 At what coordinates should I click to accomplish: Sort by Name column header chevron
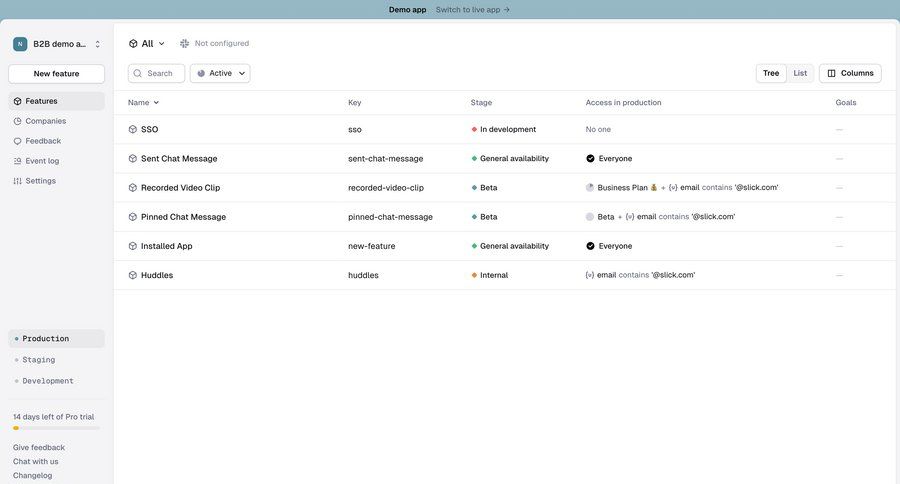(x=156, y=103)
